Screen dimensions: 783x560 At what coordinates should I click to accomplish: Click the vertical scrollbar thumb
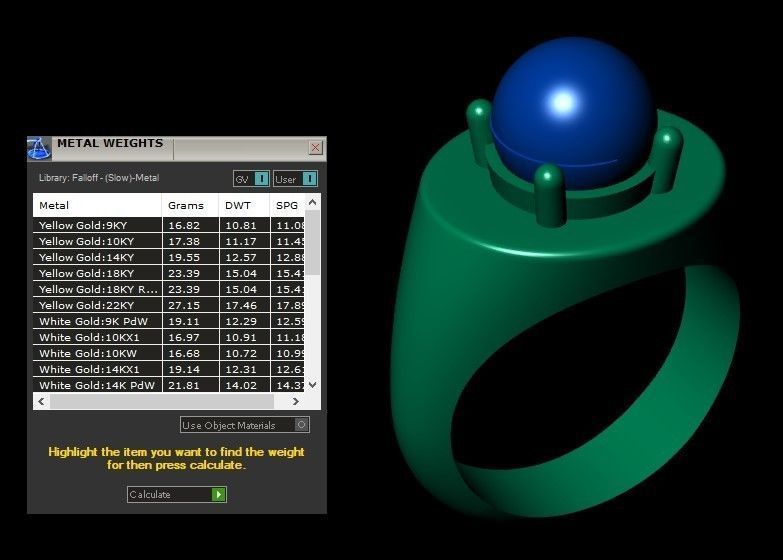(x=313, y=242)
